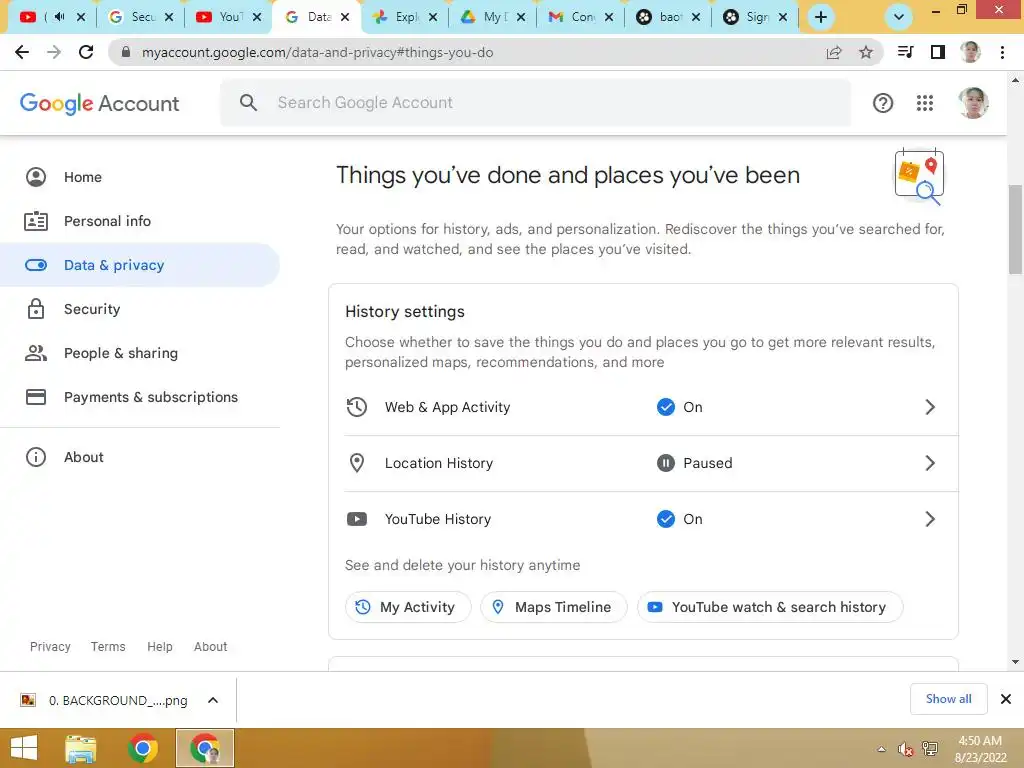Open the Google Account profile picture menu
1024x768 pixels.
coord(972,103)
